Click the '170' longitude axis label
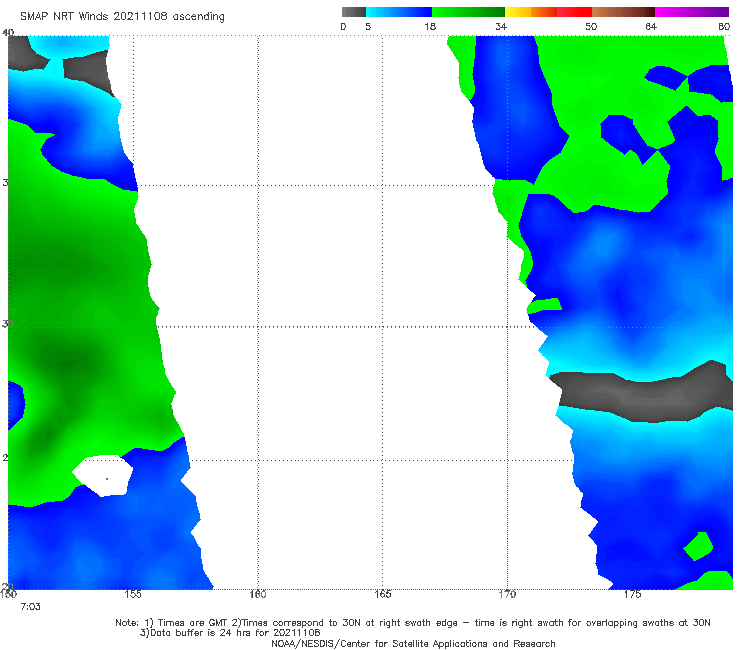The width and height of the screenshot is (740, 650). point(507,594)
